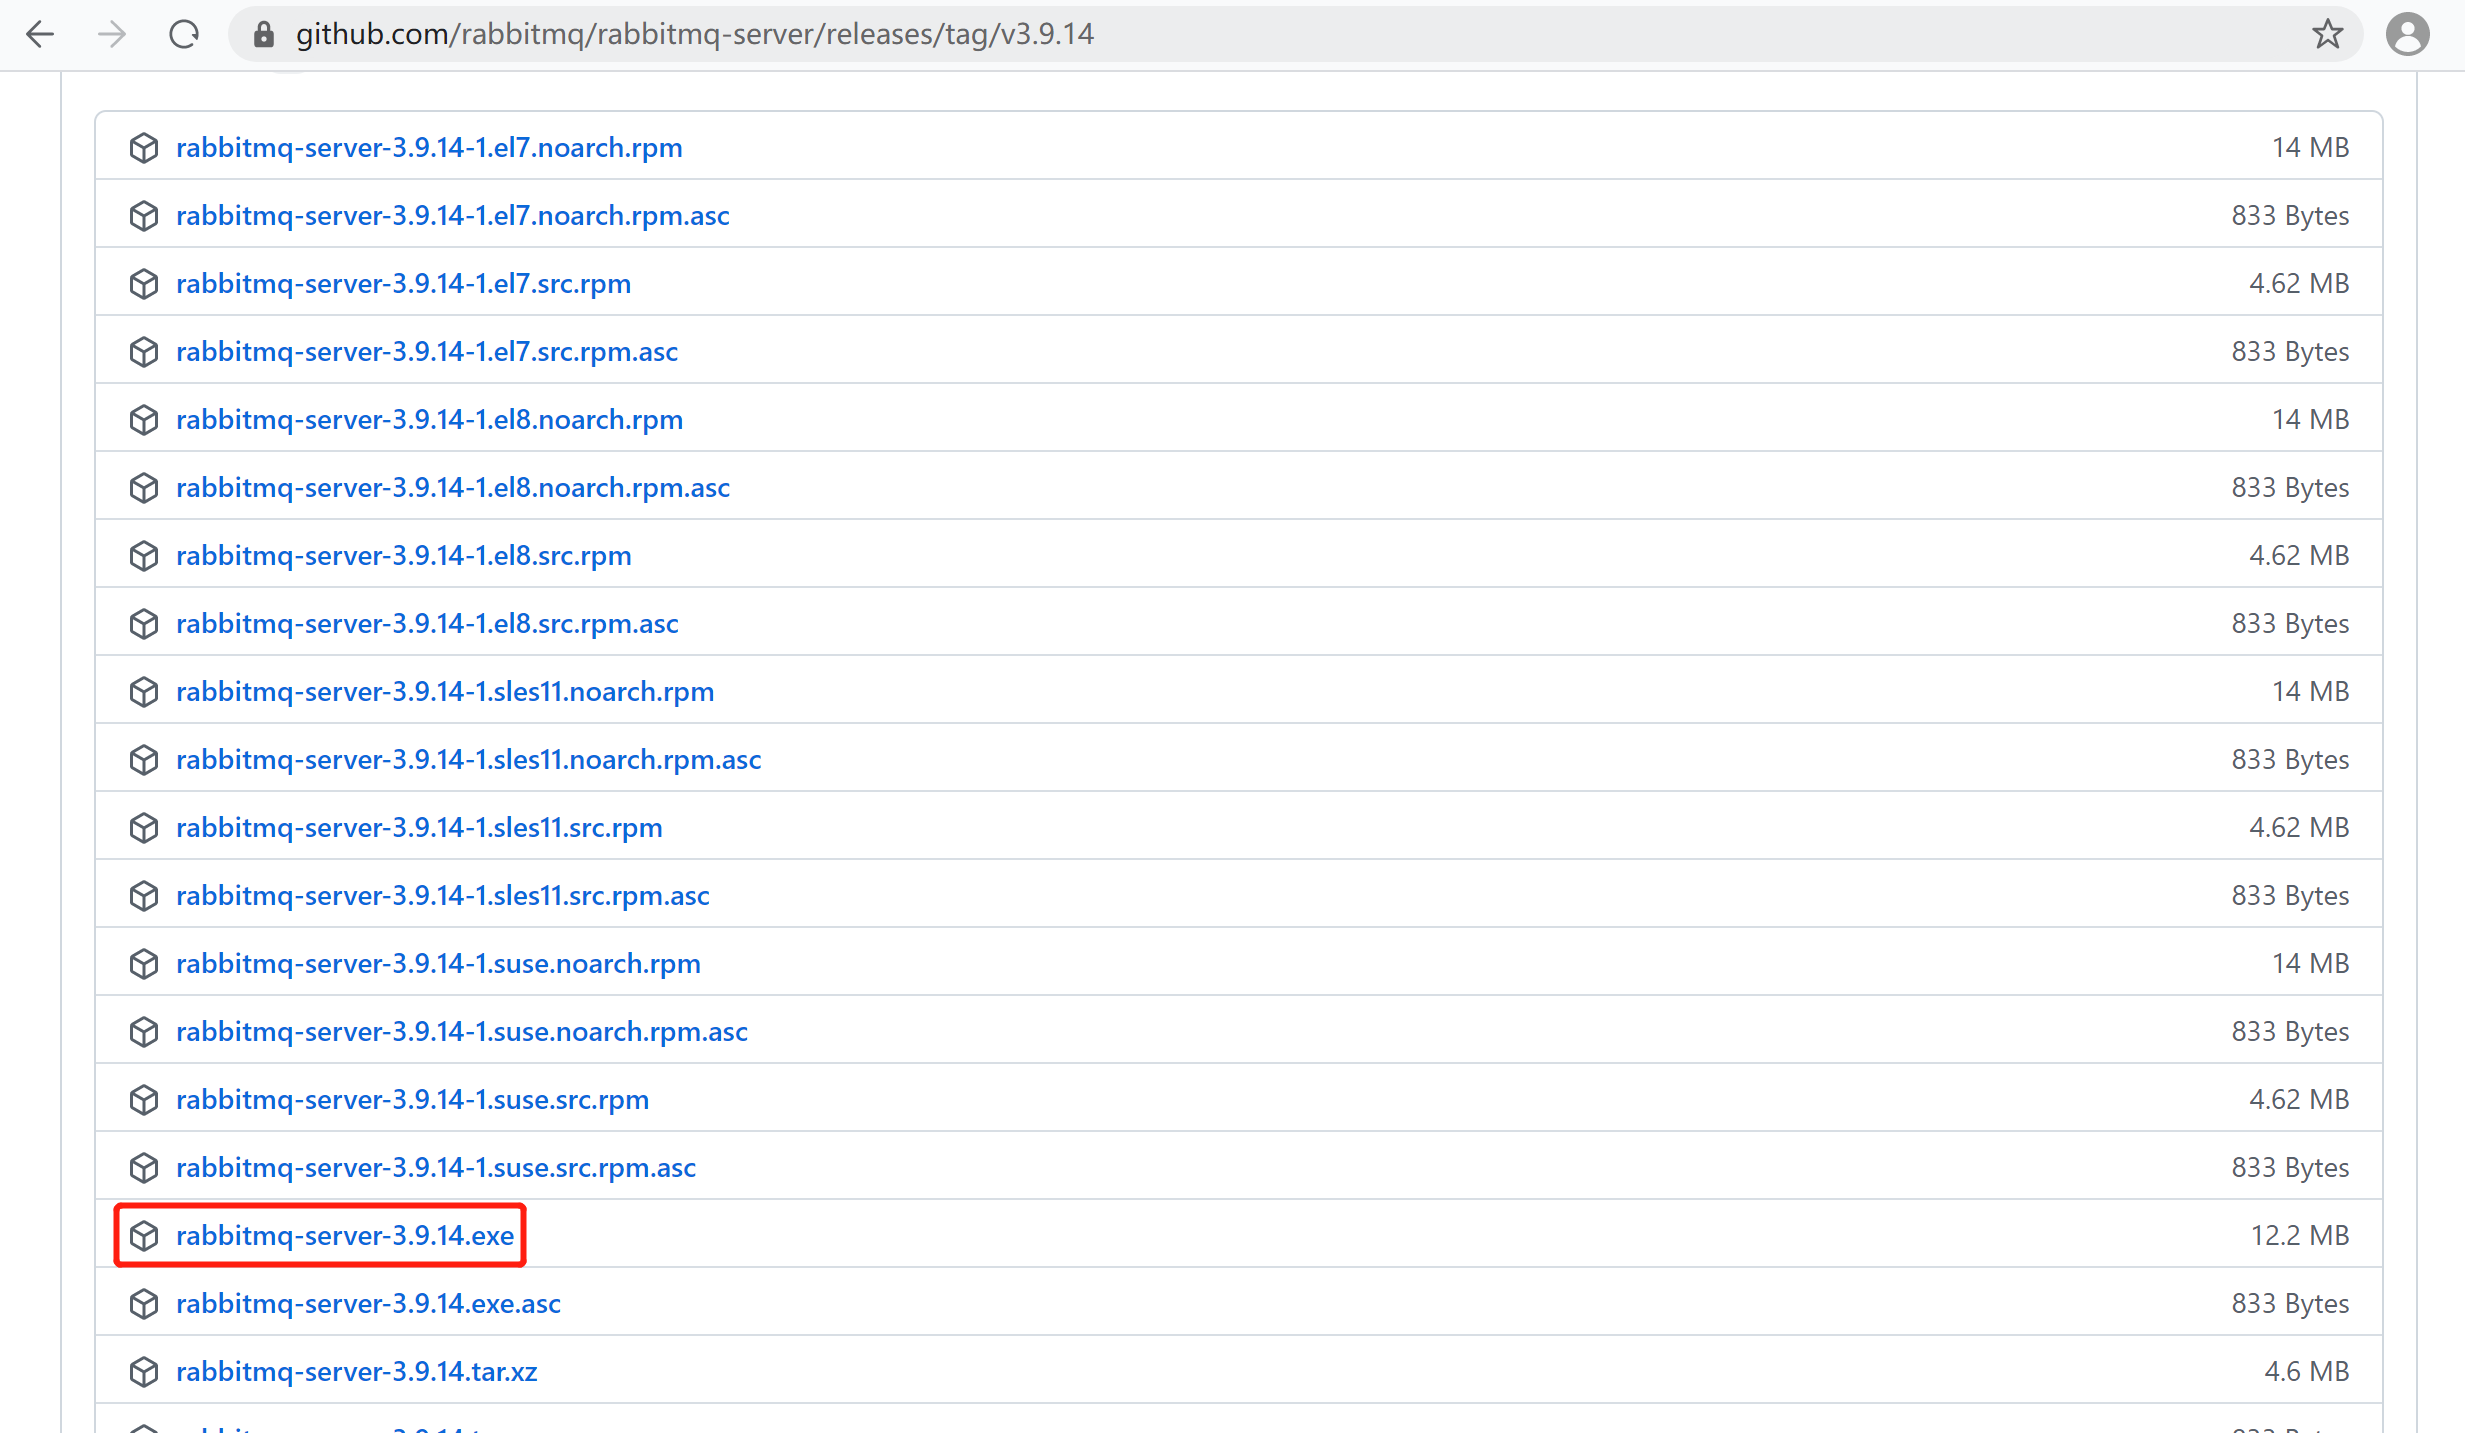Click the padlock site security icon
This screenshot has width=2465, height=1433.
pyautogui.click(x=264, y=35)
